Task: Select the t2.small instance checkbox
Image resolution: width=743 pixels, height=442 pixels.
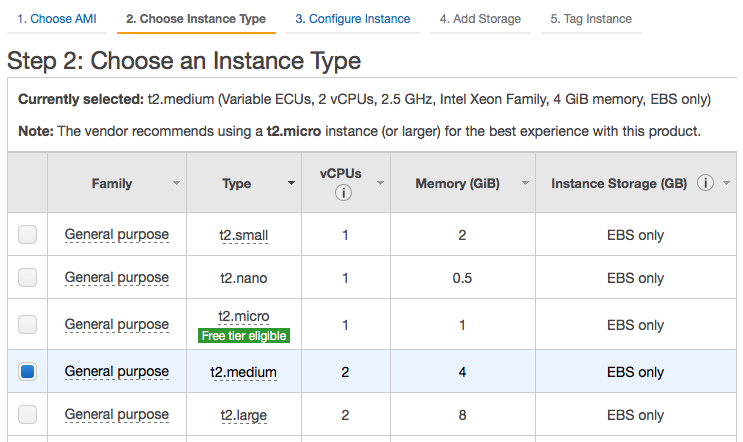Action: [27, 235]
